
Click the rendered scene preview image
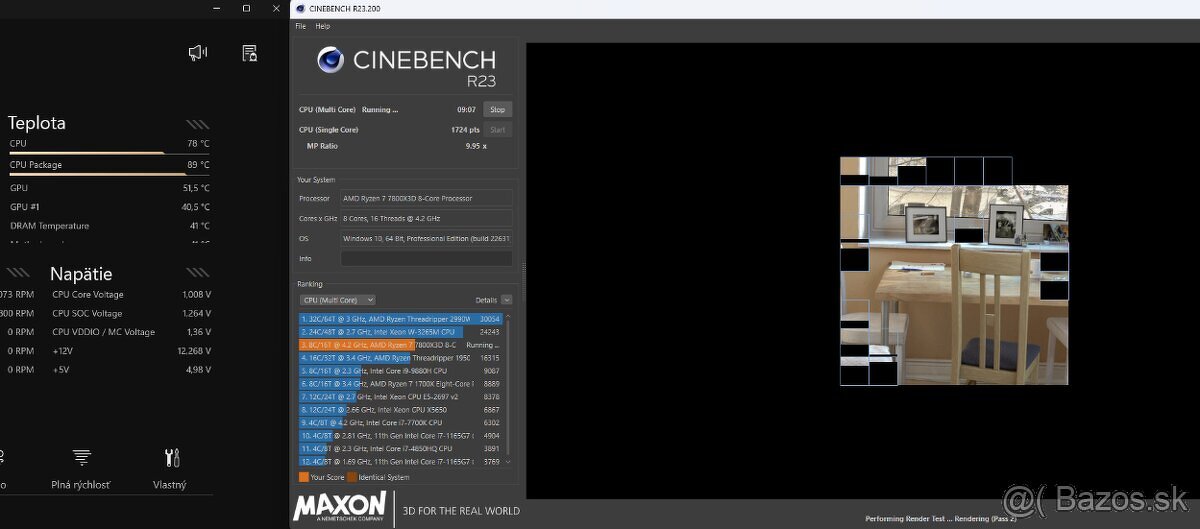[x=954, y=271]
